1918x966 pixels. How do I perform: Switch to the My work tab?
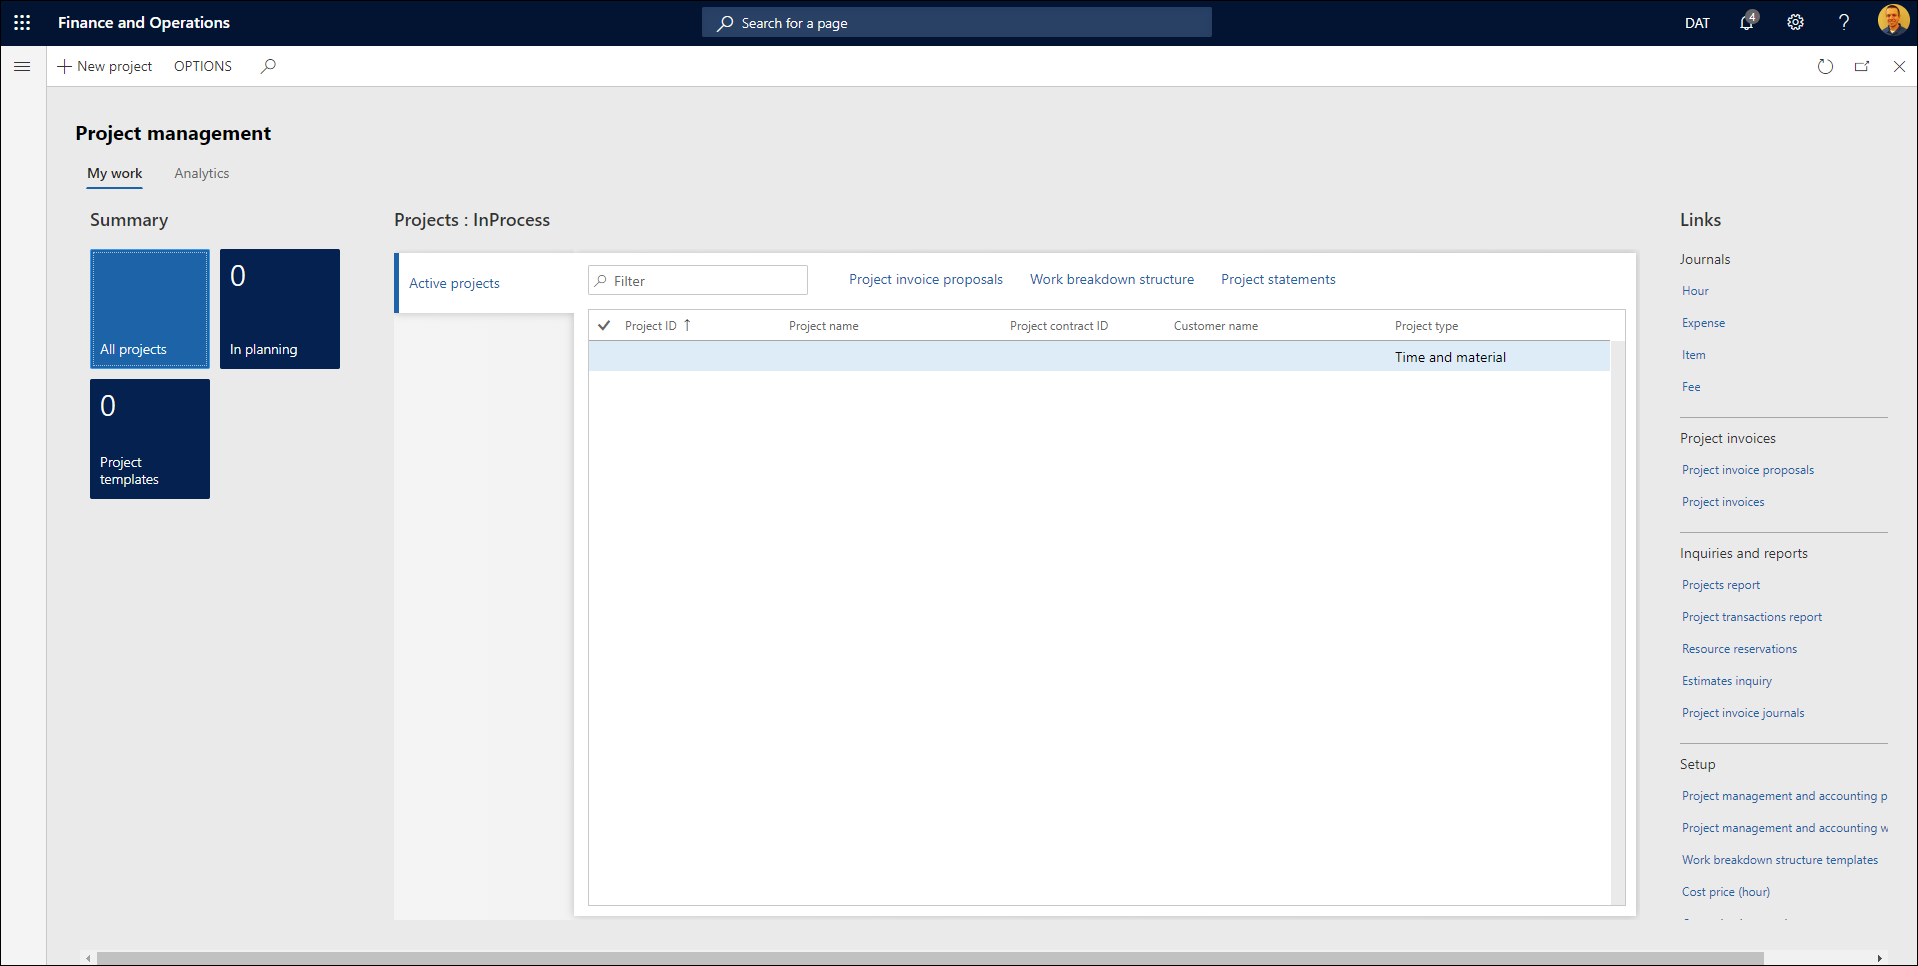(x=115, y=173)
